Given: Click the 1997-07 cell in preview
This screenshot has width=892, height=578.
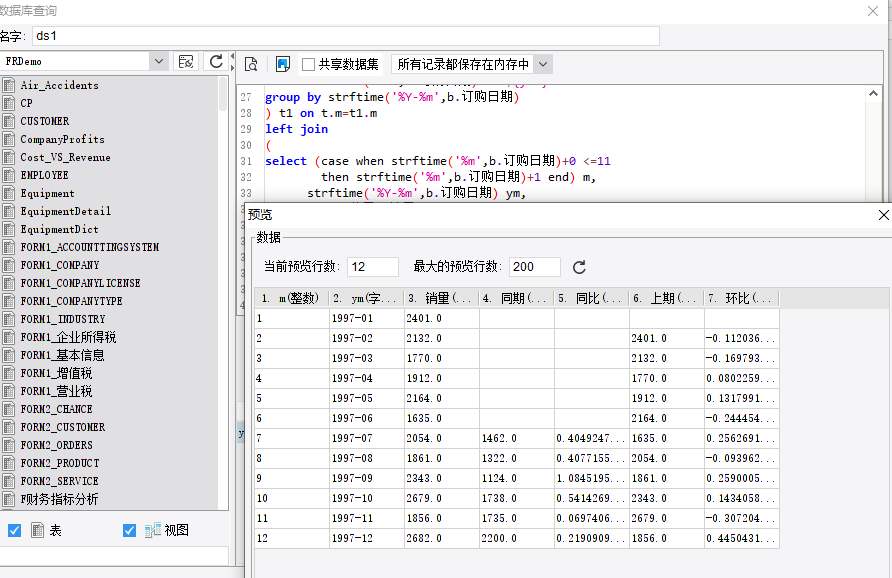Looking at the screenshot, I should pyautogui.click(x=366, y=439).
